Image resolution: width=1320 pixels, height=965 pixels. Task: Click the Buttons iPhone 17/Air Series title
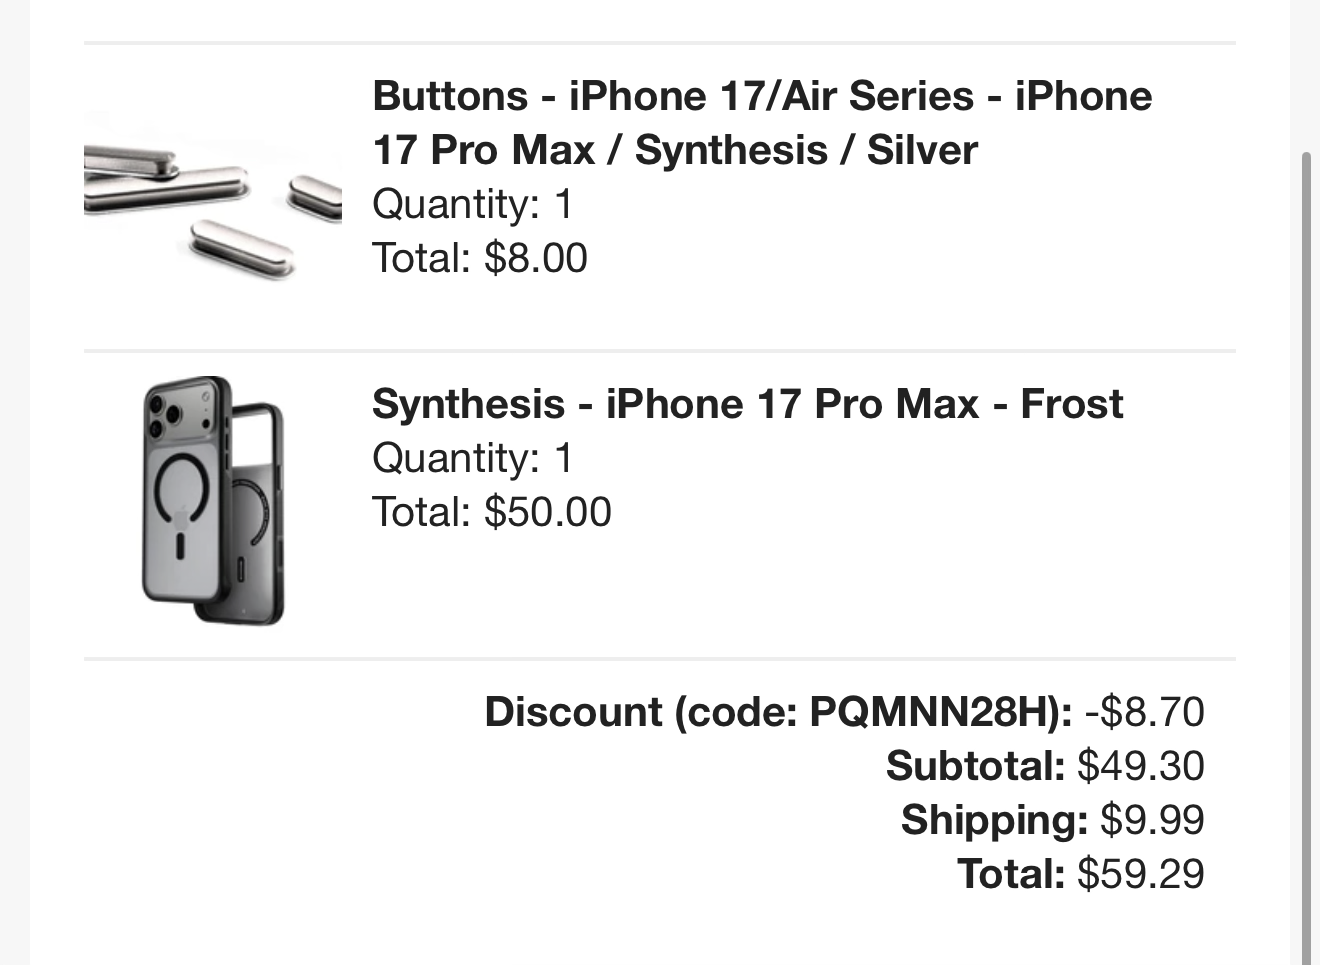point(761,97)
